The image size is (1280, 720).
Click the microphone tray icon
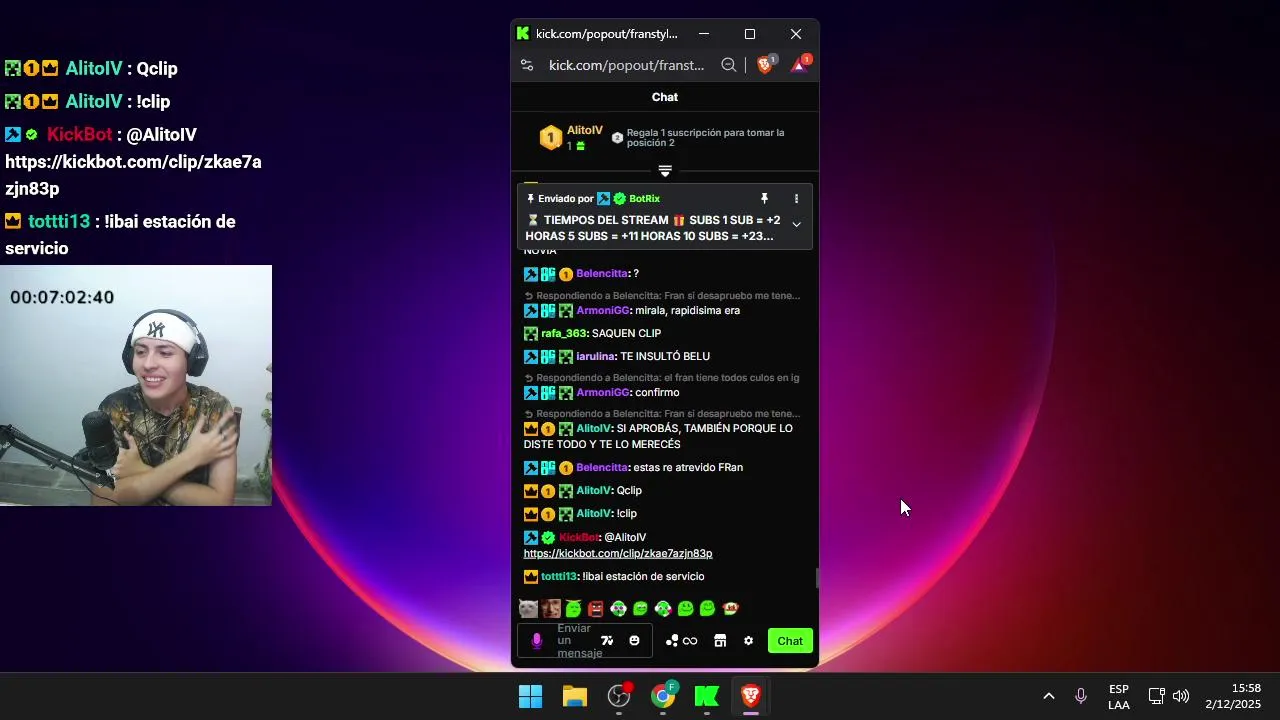tap(1081, 696)
